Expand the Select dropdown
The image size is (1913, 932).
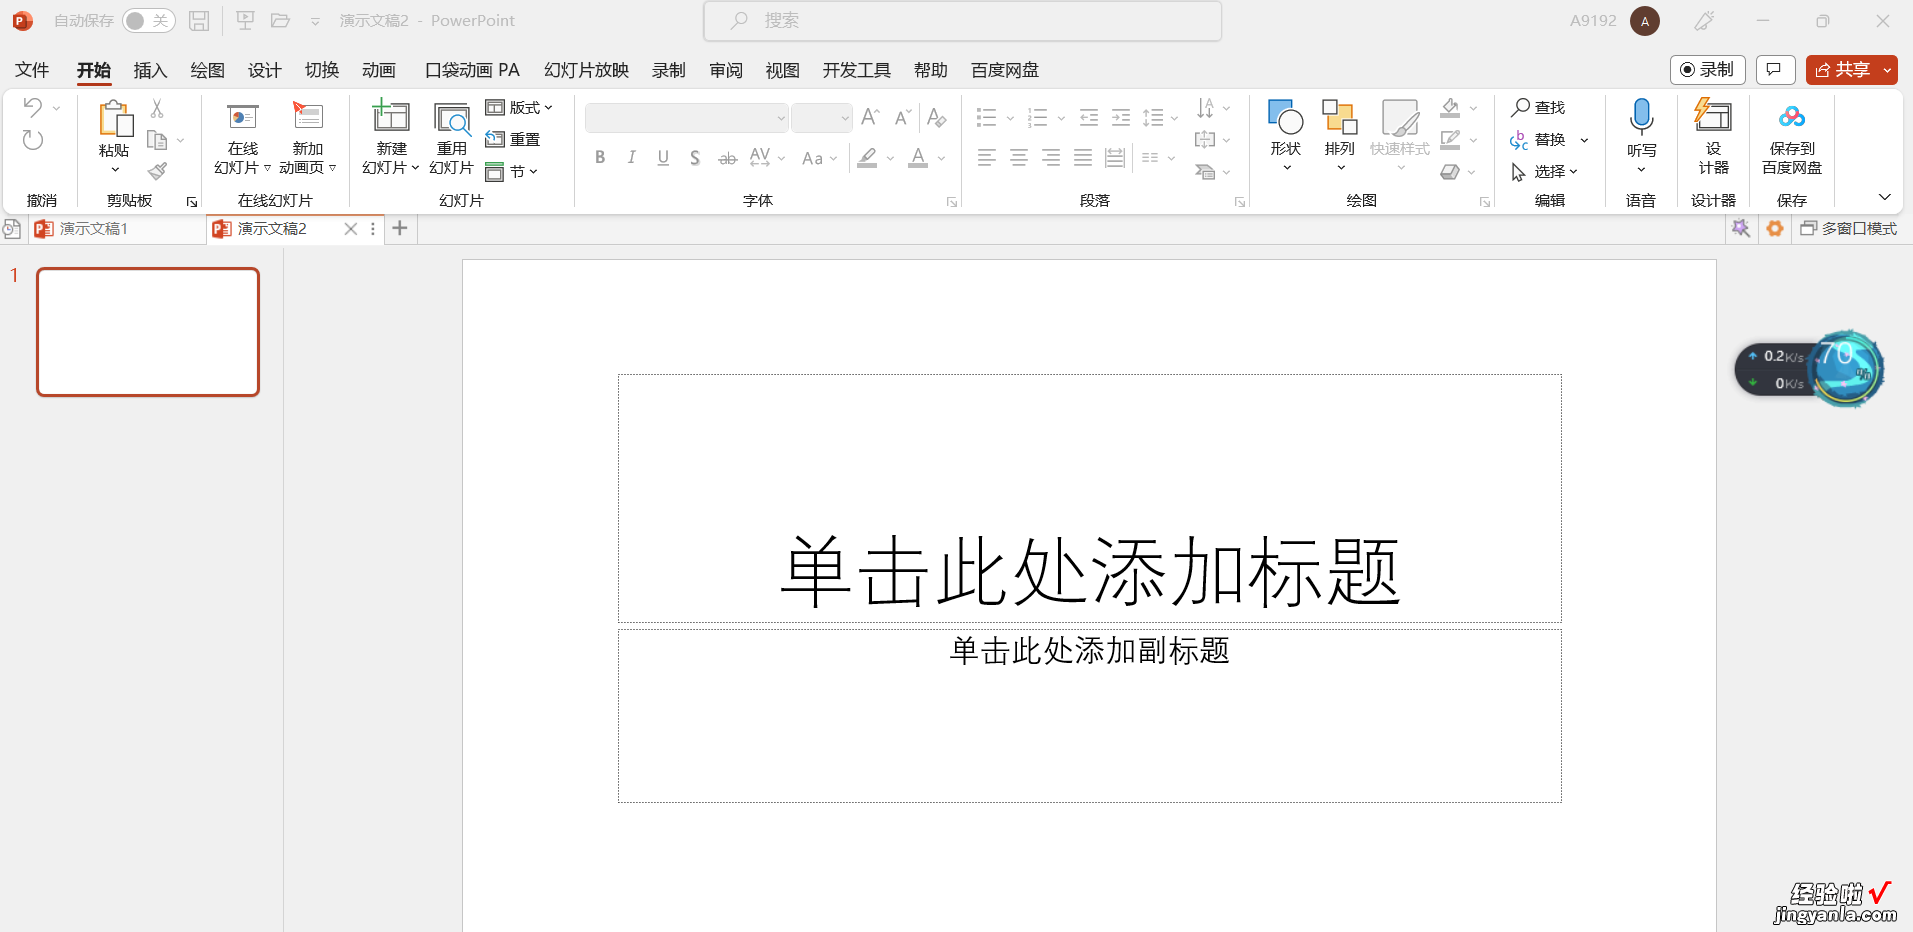(x=1545, y=171)
